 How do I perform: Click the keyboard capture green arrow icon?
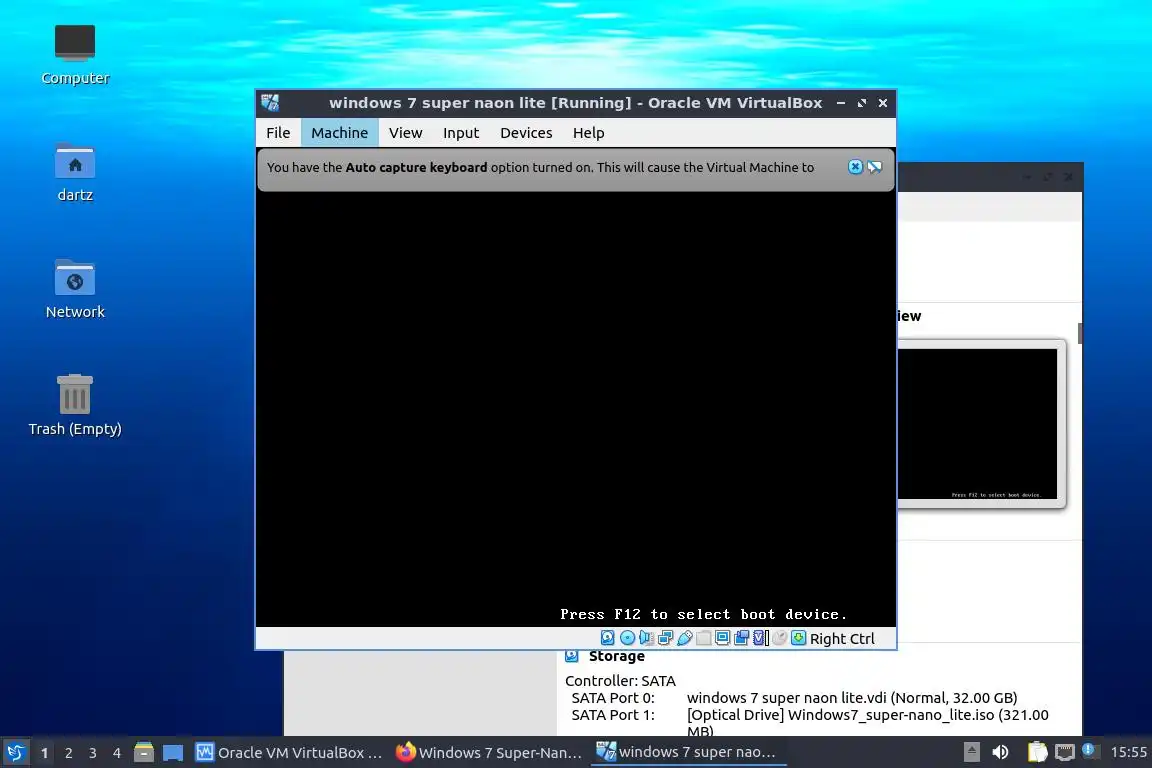pyautogui.click(x=799, y=638)
